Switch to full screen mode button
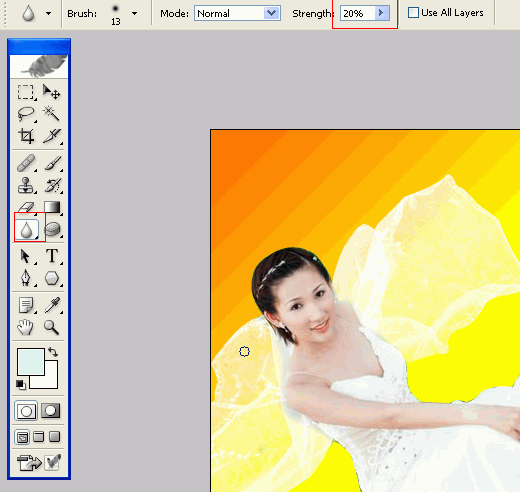Viewport: 520px width, 492px height. 54,436
